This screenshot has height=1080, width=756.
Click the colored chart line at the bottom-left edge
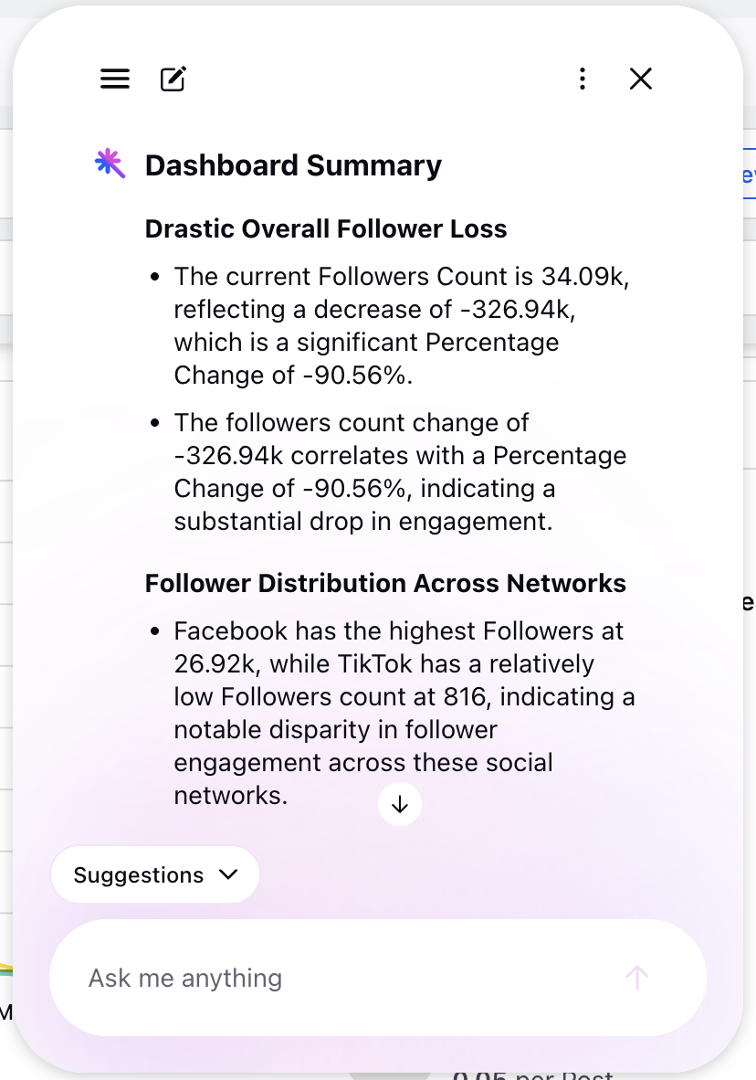(x=6, y=969)
